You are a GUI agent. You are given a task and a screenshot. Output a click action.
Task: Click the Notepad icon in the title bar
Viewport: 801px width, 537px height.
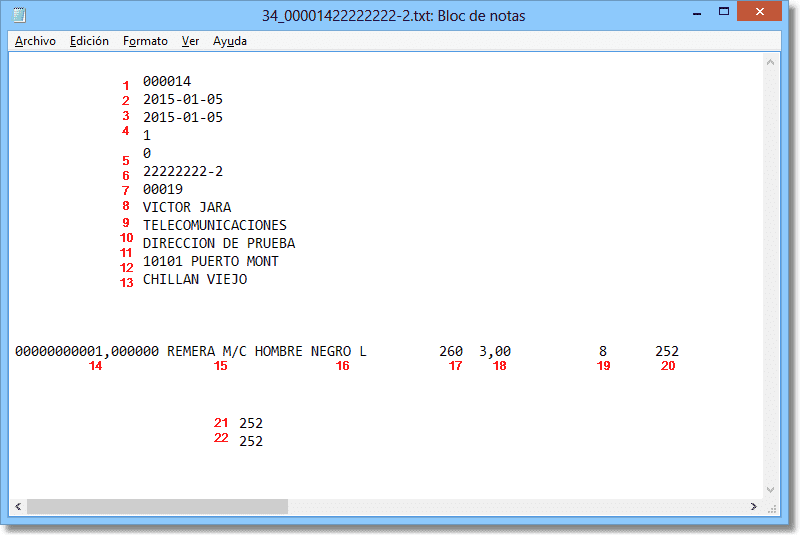pos(19,15)
